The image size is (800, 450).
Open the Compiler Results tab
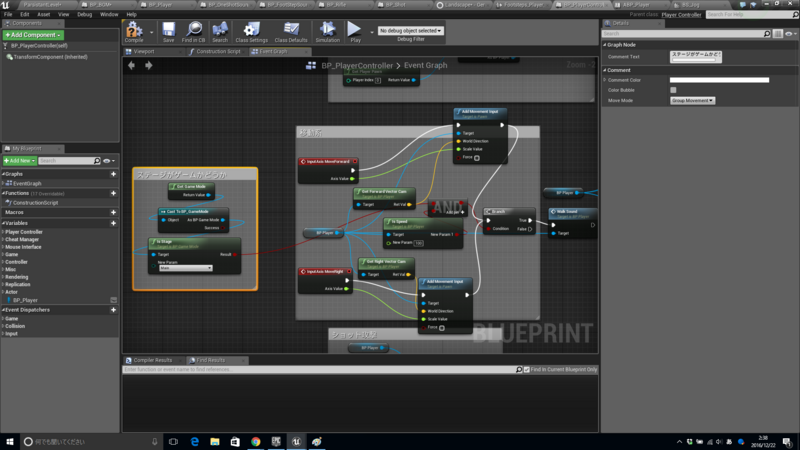152,360
